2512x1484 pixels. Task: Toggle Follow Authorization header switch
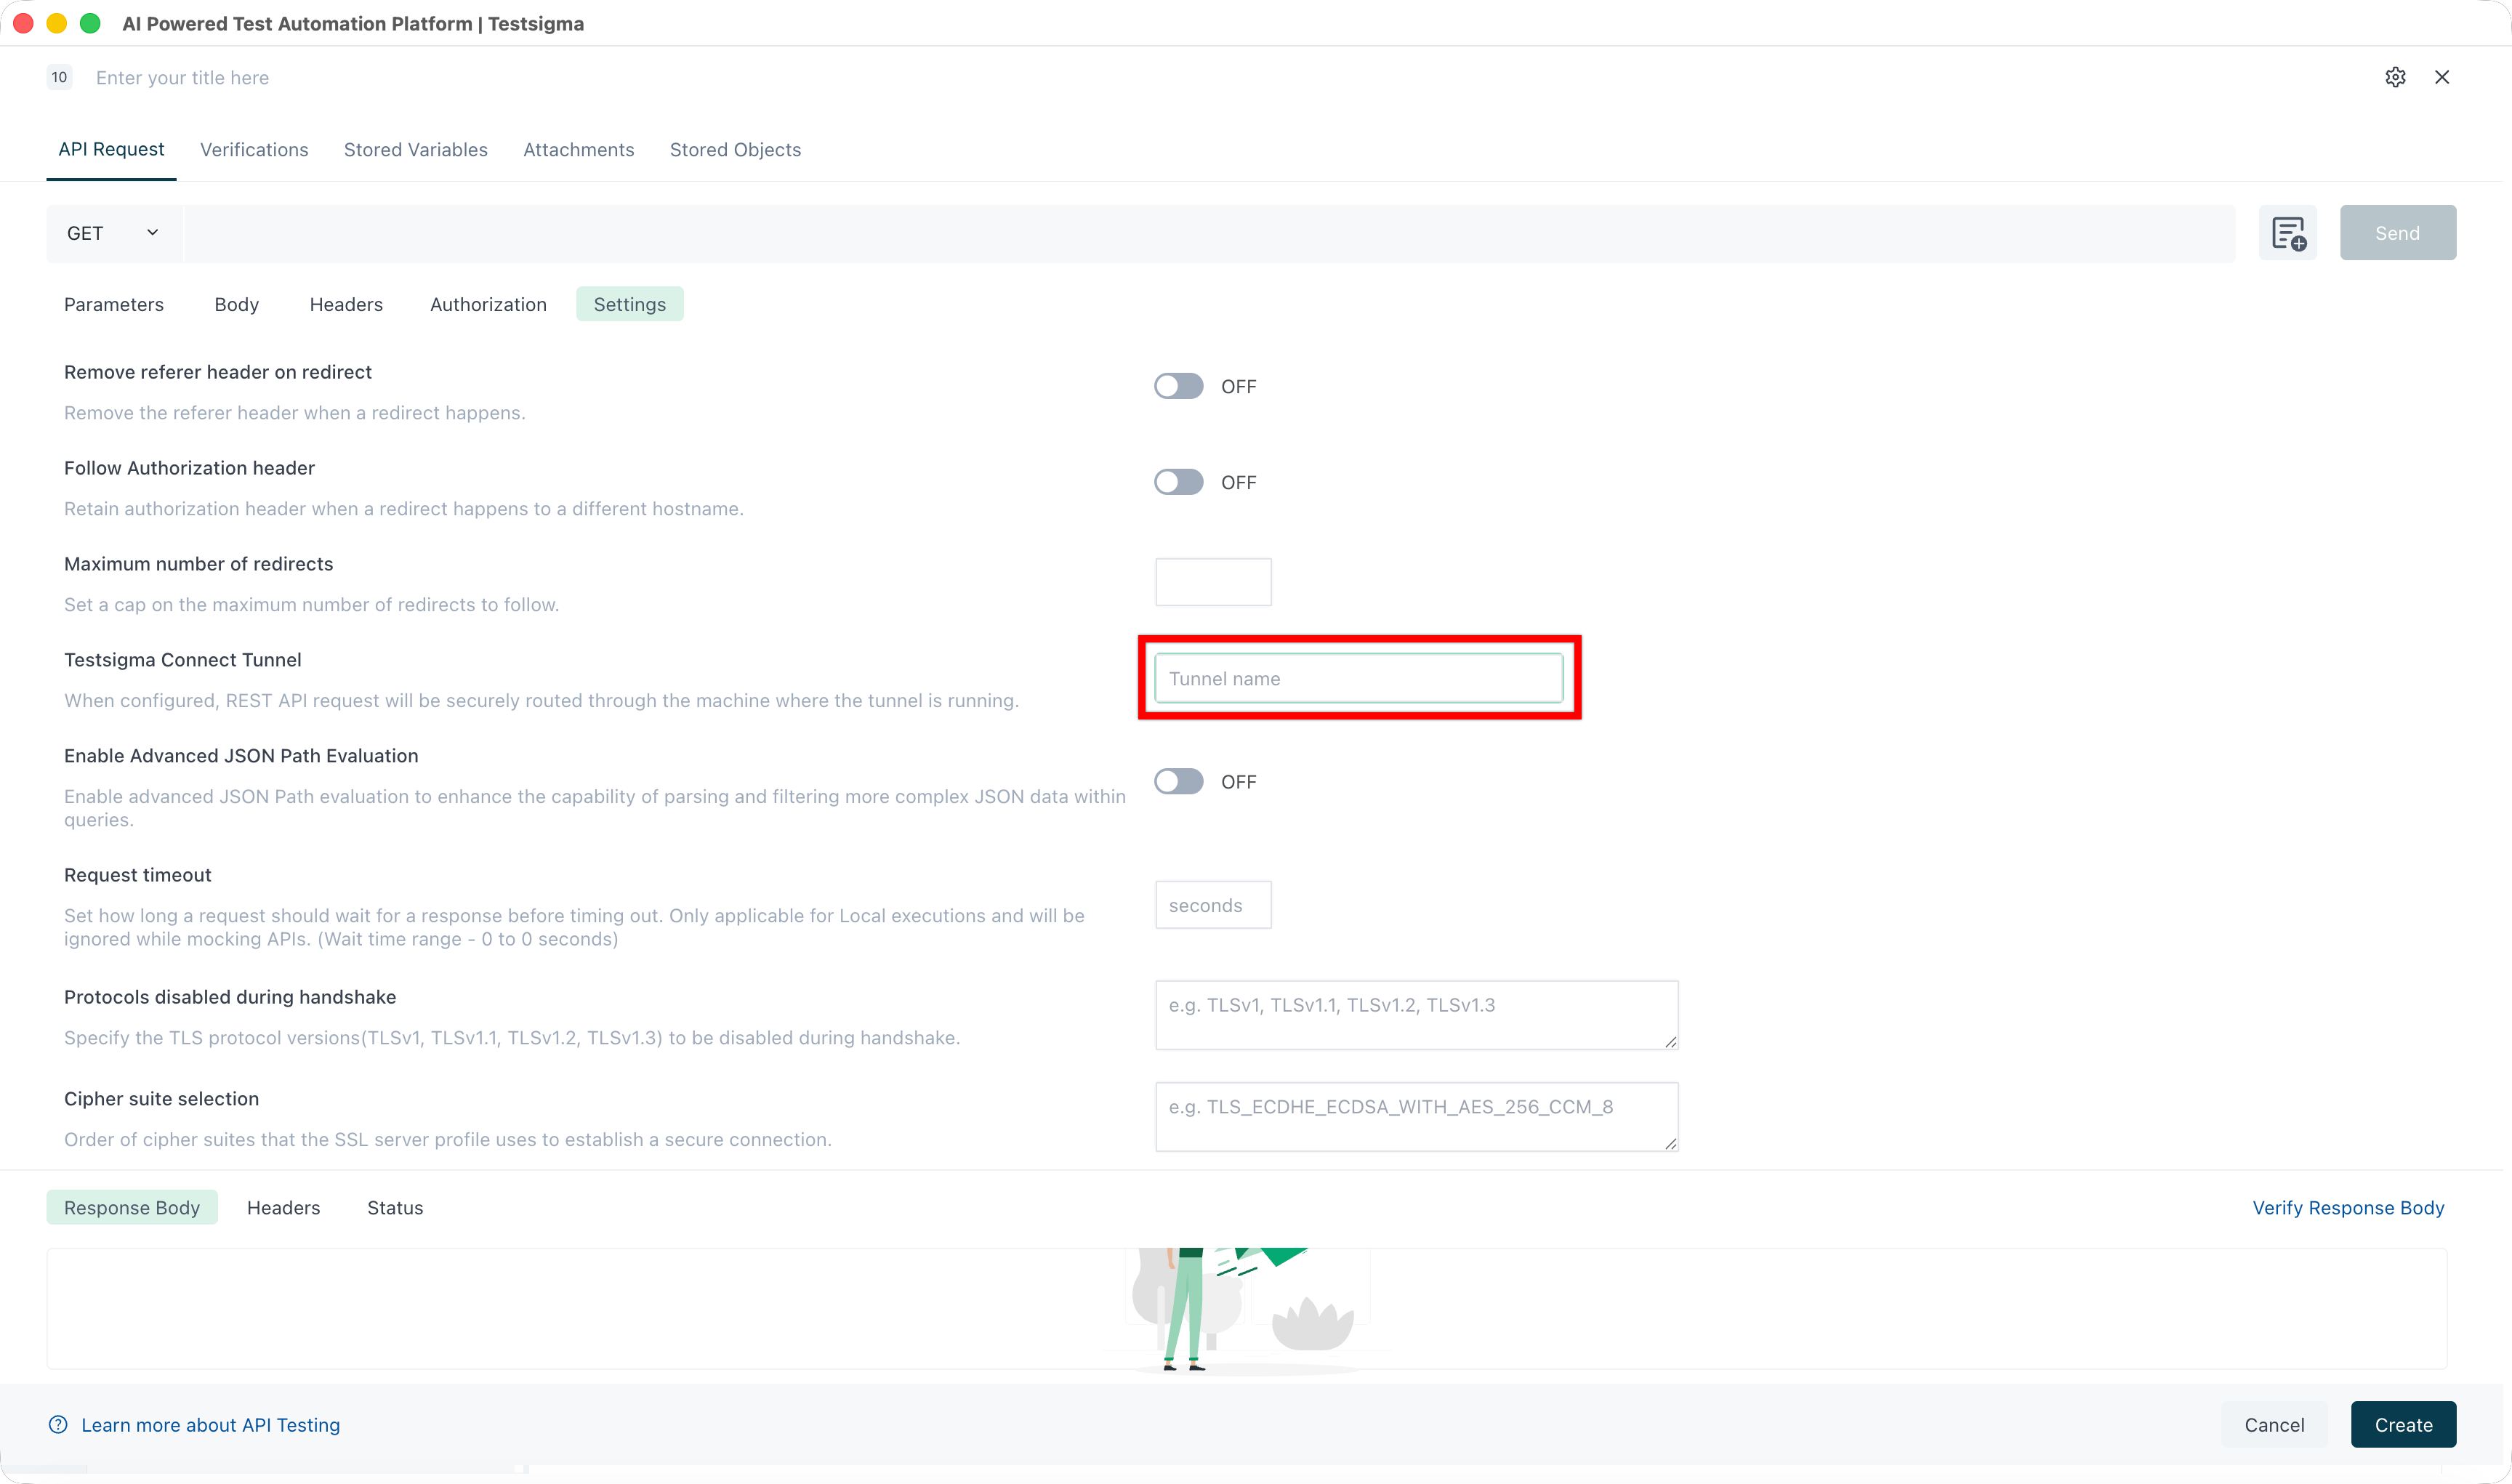1179,482
